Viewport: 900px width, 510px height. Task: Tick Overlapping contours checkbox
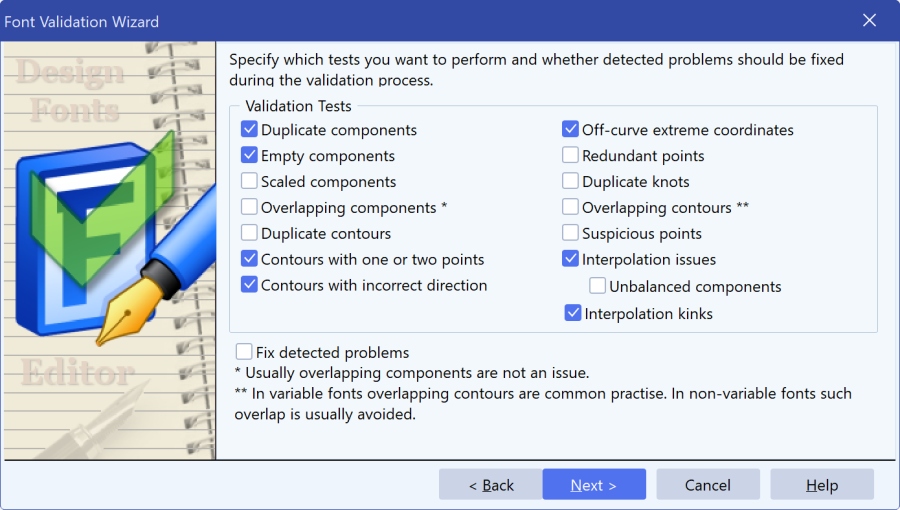pos(570,207)
